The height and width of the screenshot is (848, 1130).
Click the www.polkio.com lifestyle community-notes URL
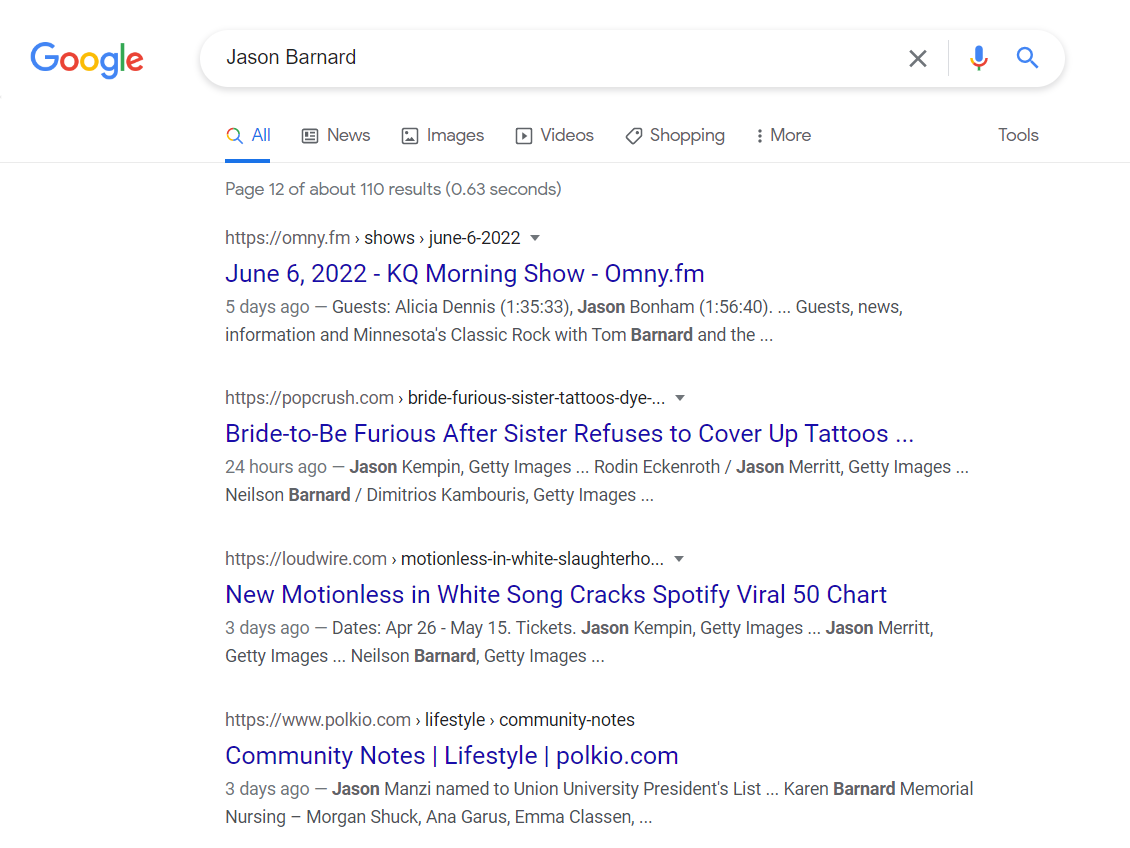tap(430, 720)
